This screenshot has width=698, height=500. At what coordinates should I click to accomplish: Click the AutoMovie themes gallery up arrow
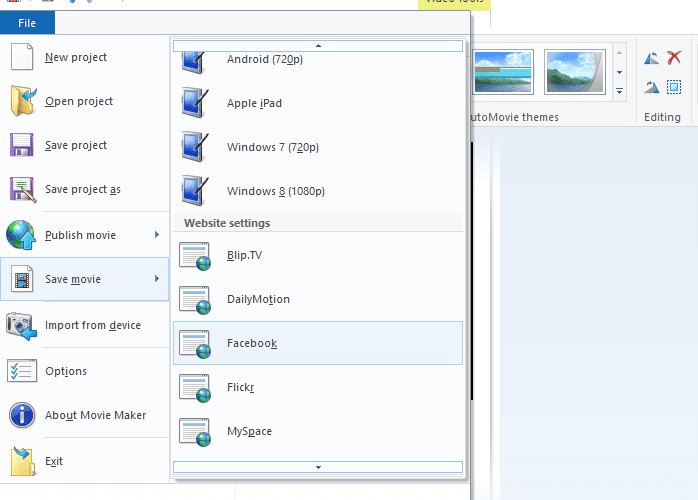619,53
